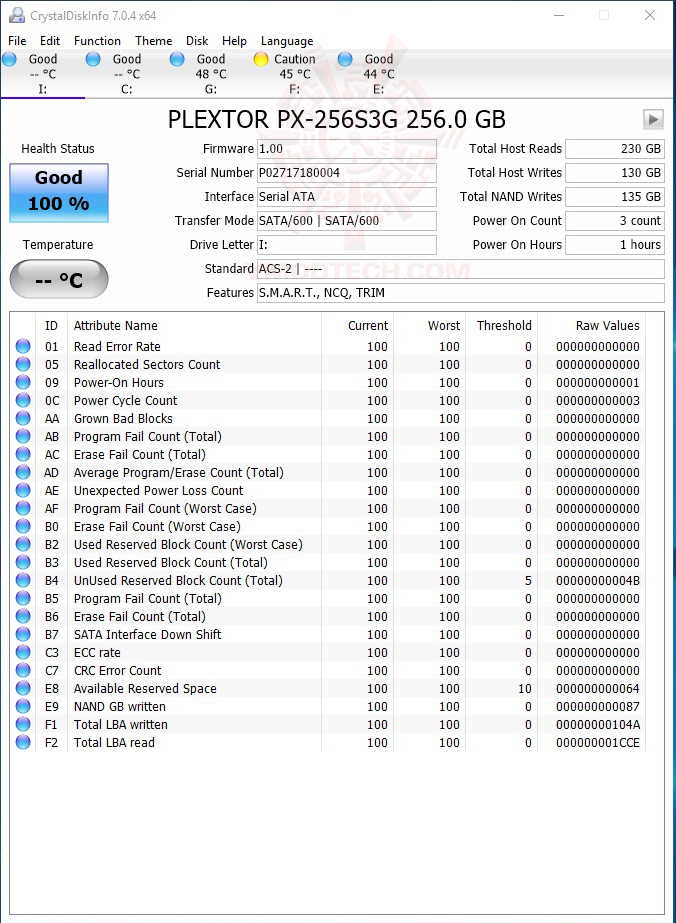Click Total Host Reads value 230 GB

615,149
